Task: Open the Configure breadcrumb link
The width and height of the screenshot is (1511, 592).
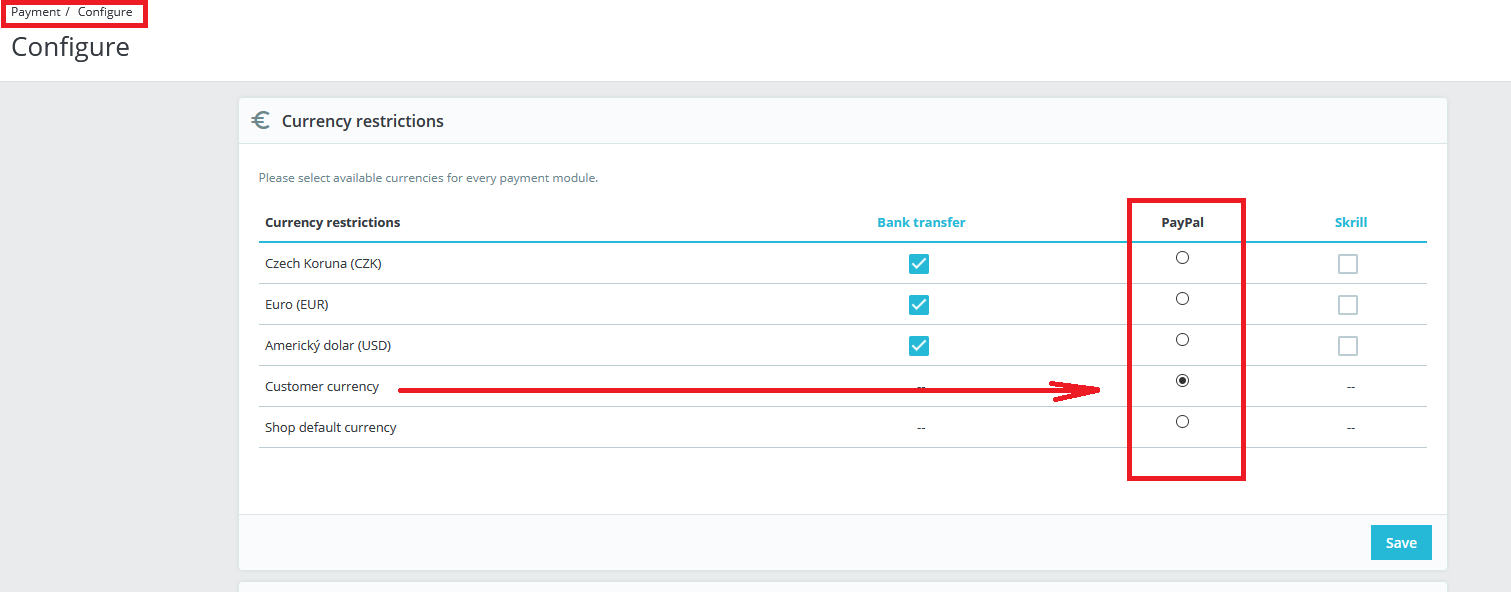Action: tap(105, 12)
